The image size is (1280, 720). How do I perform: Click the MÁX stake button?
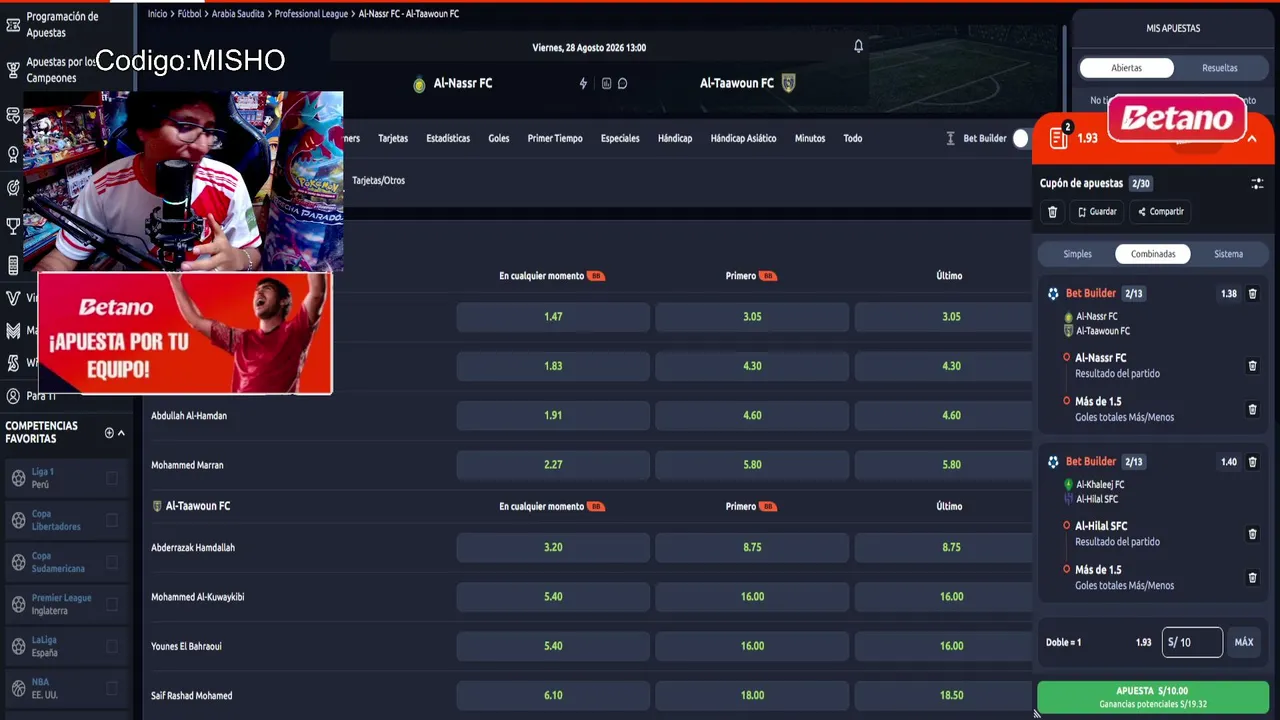point(1244,642)
